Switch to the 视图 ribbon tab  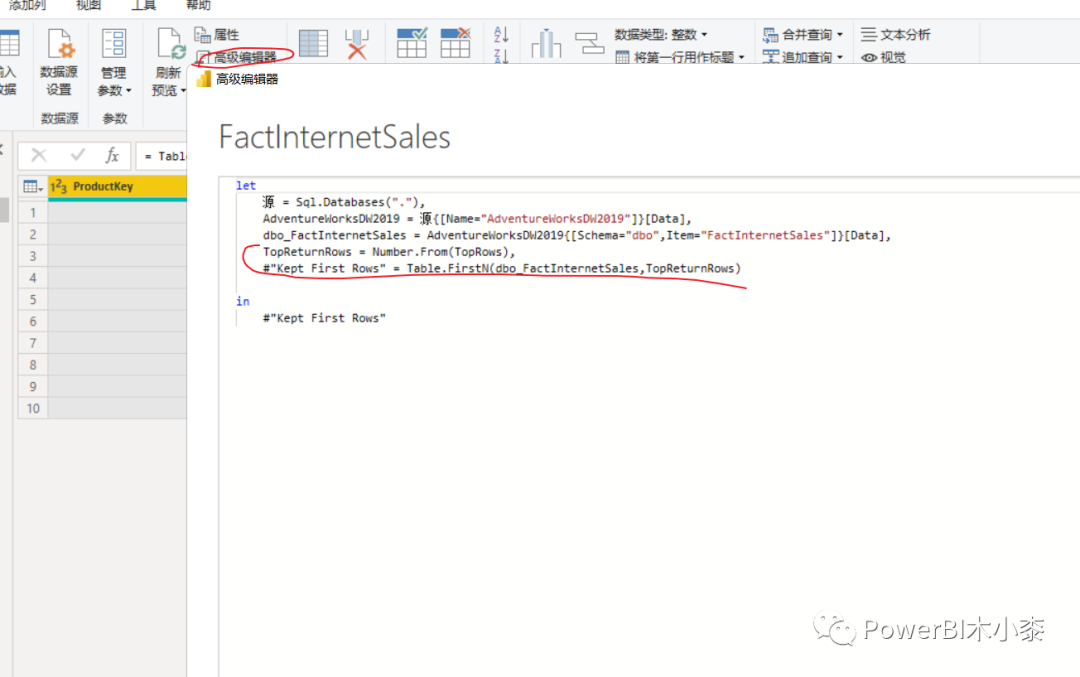pos(88,6)
